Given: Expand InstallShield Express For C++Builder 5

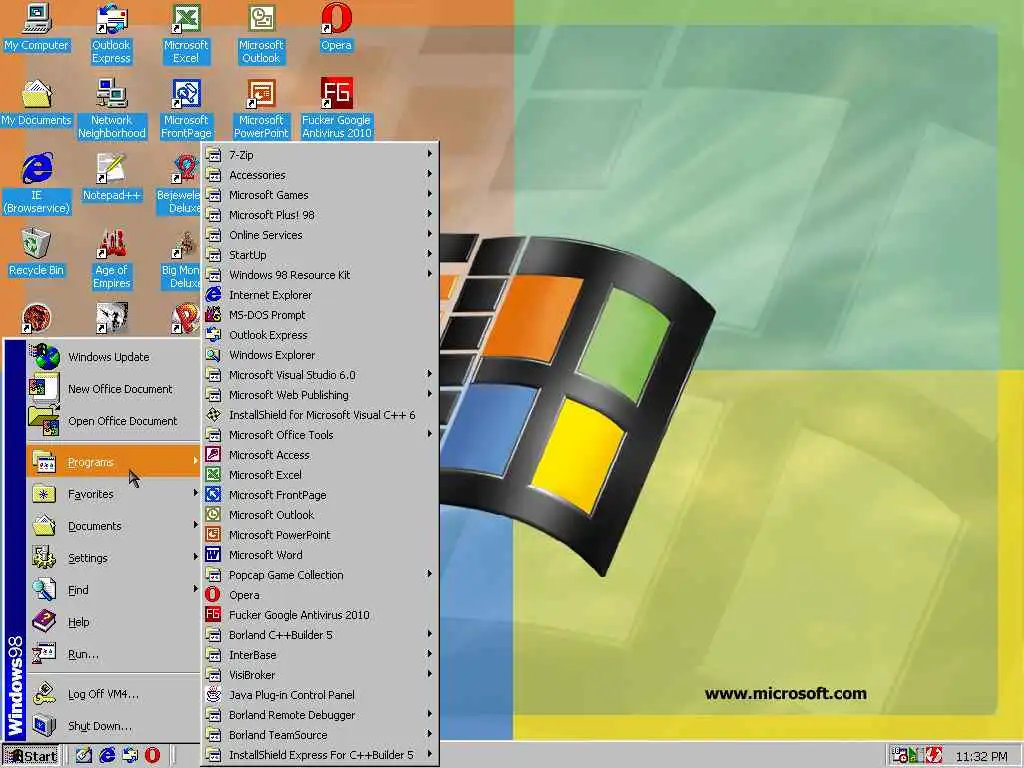Looking at the screenshot, I should (320, 755).
